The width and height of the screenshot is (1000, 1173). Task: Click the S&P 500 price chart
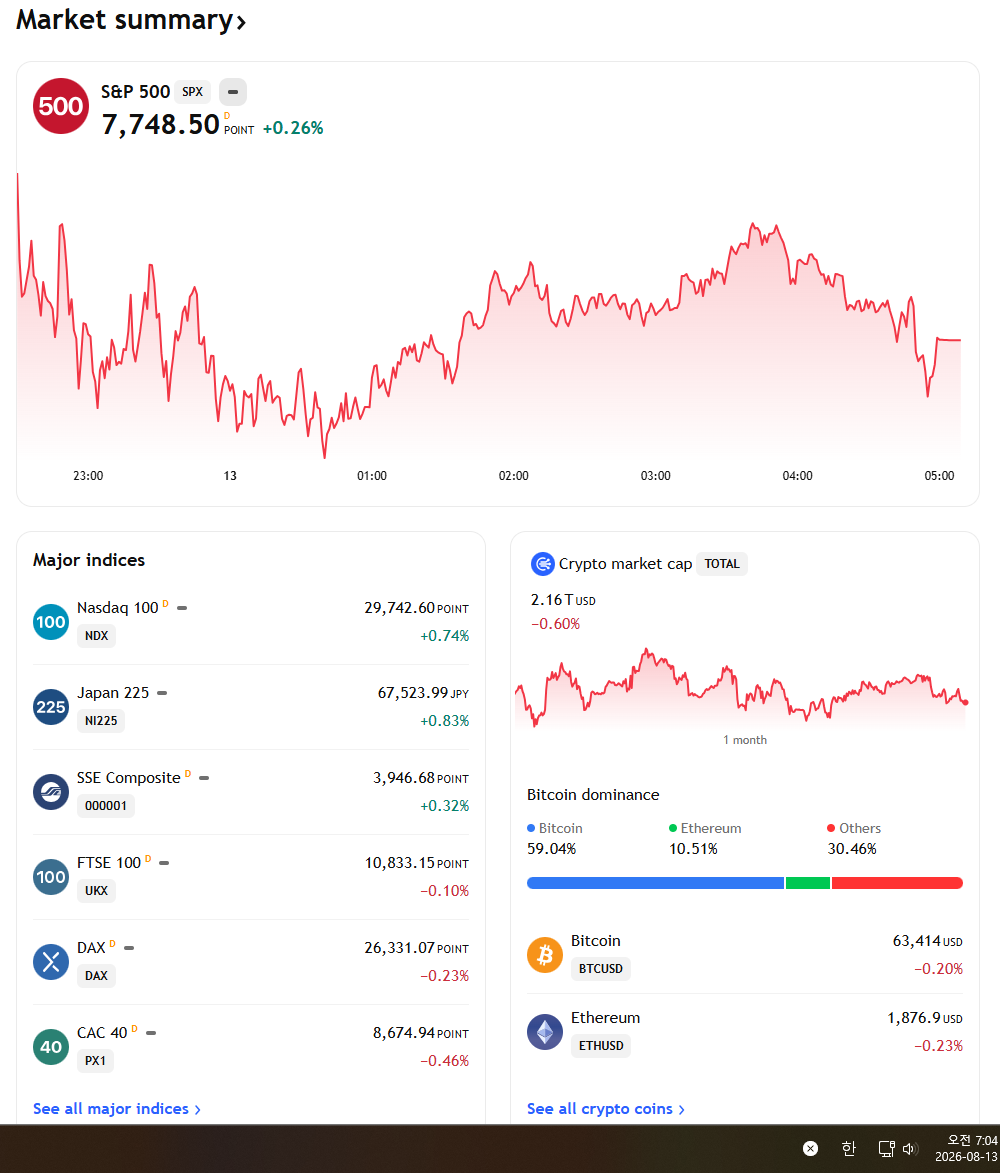tap(489, 314)
